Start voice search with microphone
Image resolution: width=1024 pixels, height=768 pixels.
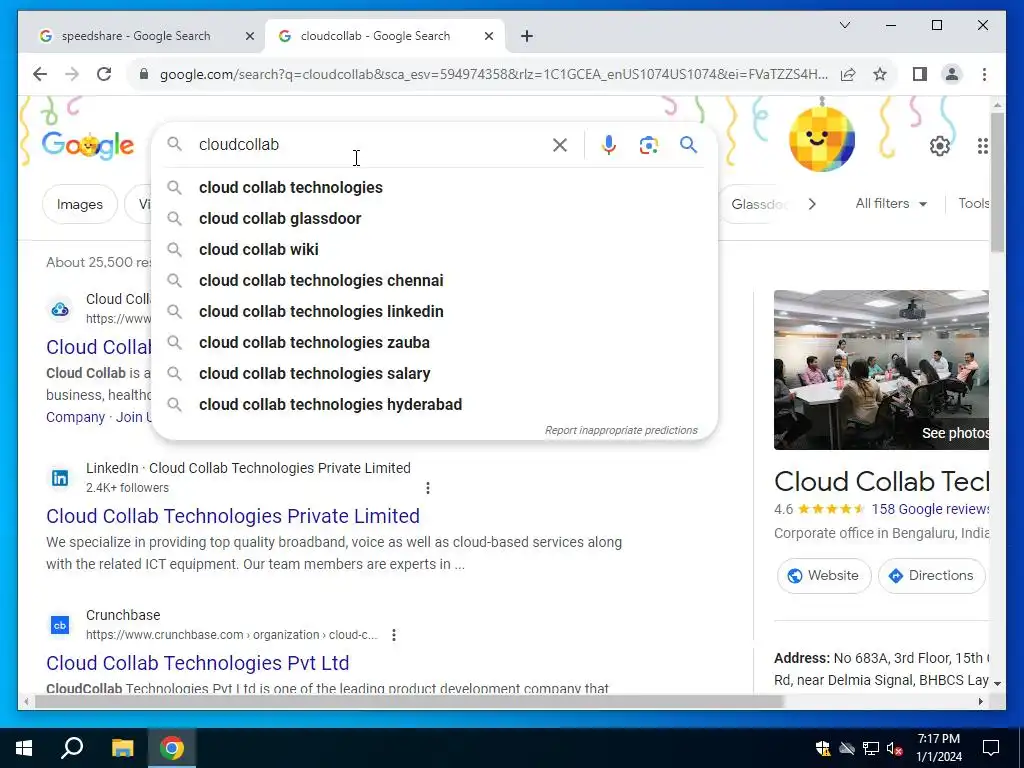[x=609, y=145]
